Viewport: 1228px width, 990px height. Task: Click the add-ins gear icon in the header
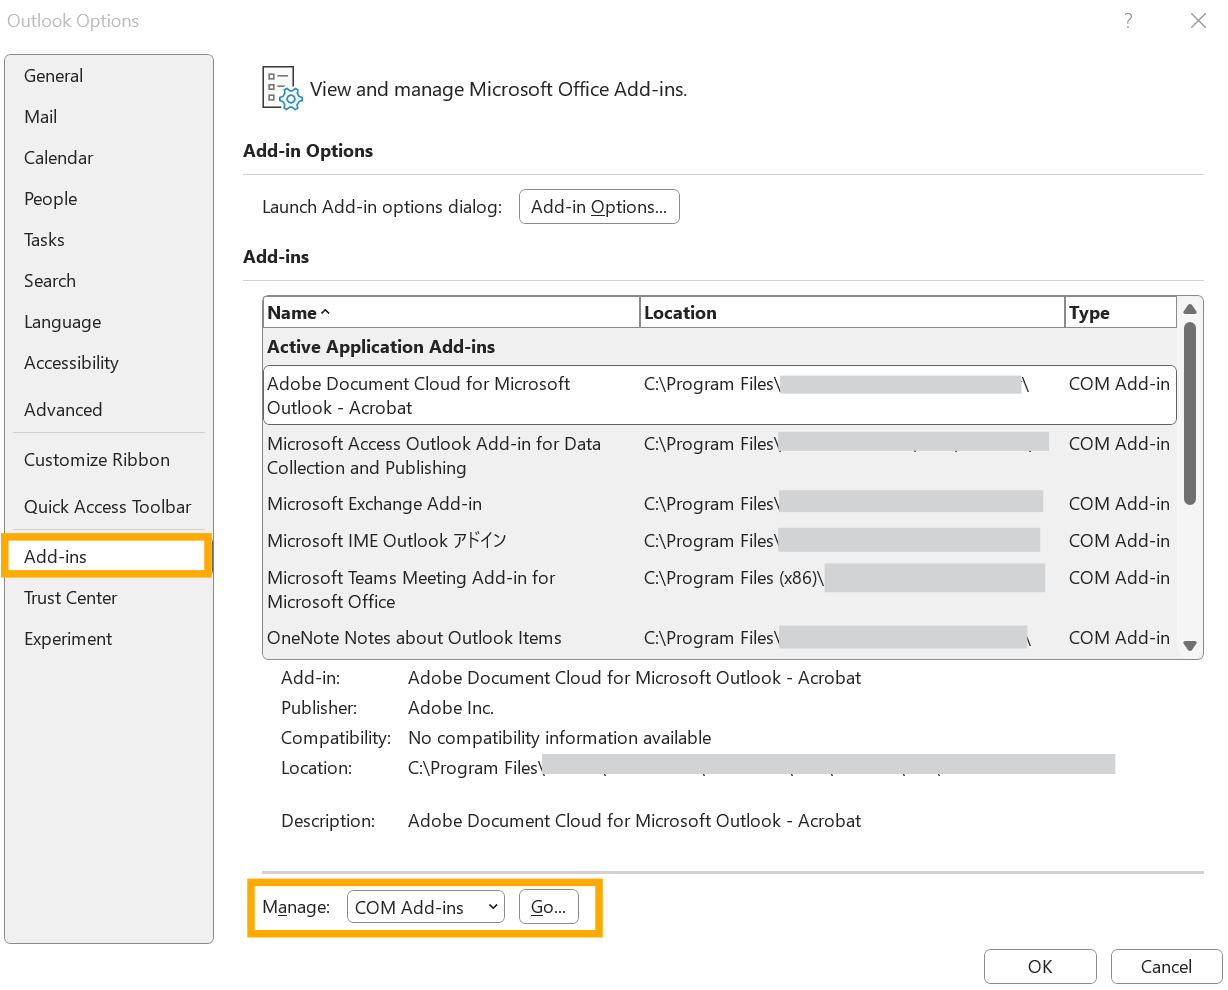coord(281,88)
